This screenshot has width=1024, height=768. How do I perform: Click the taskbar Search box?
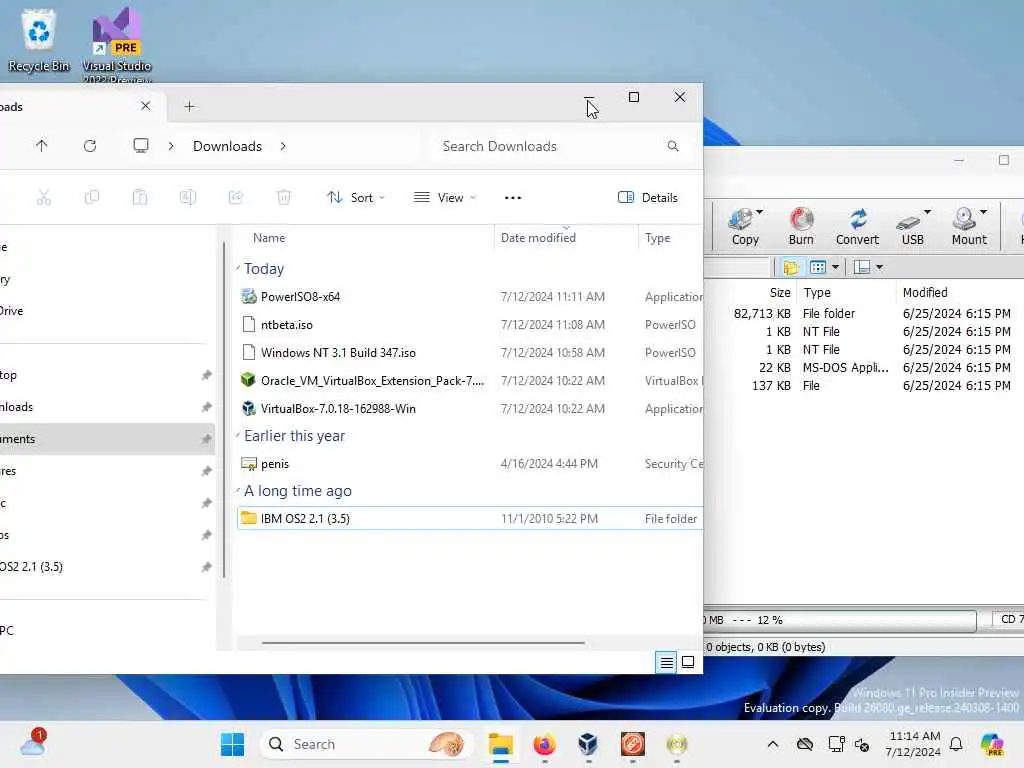[x=366, y=744]
